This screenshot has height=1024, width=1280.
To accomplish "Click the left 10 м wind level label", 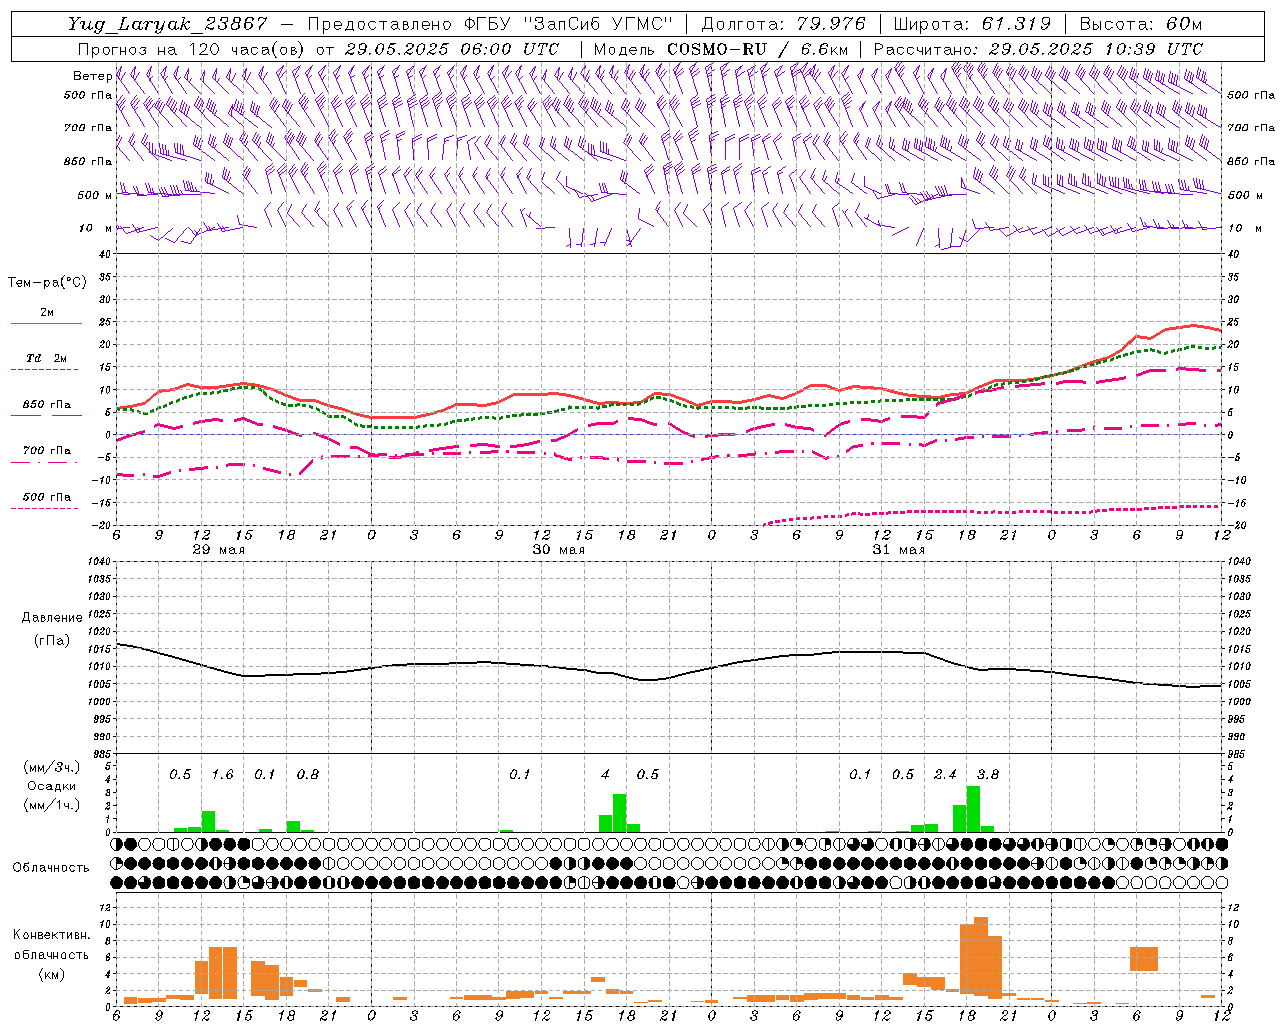I will pyautogui.click(x=96, y=228).
